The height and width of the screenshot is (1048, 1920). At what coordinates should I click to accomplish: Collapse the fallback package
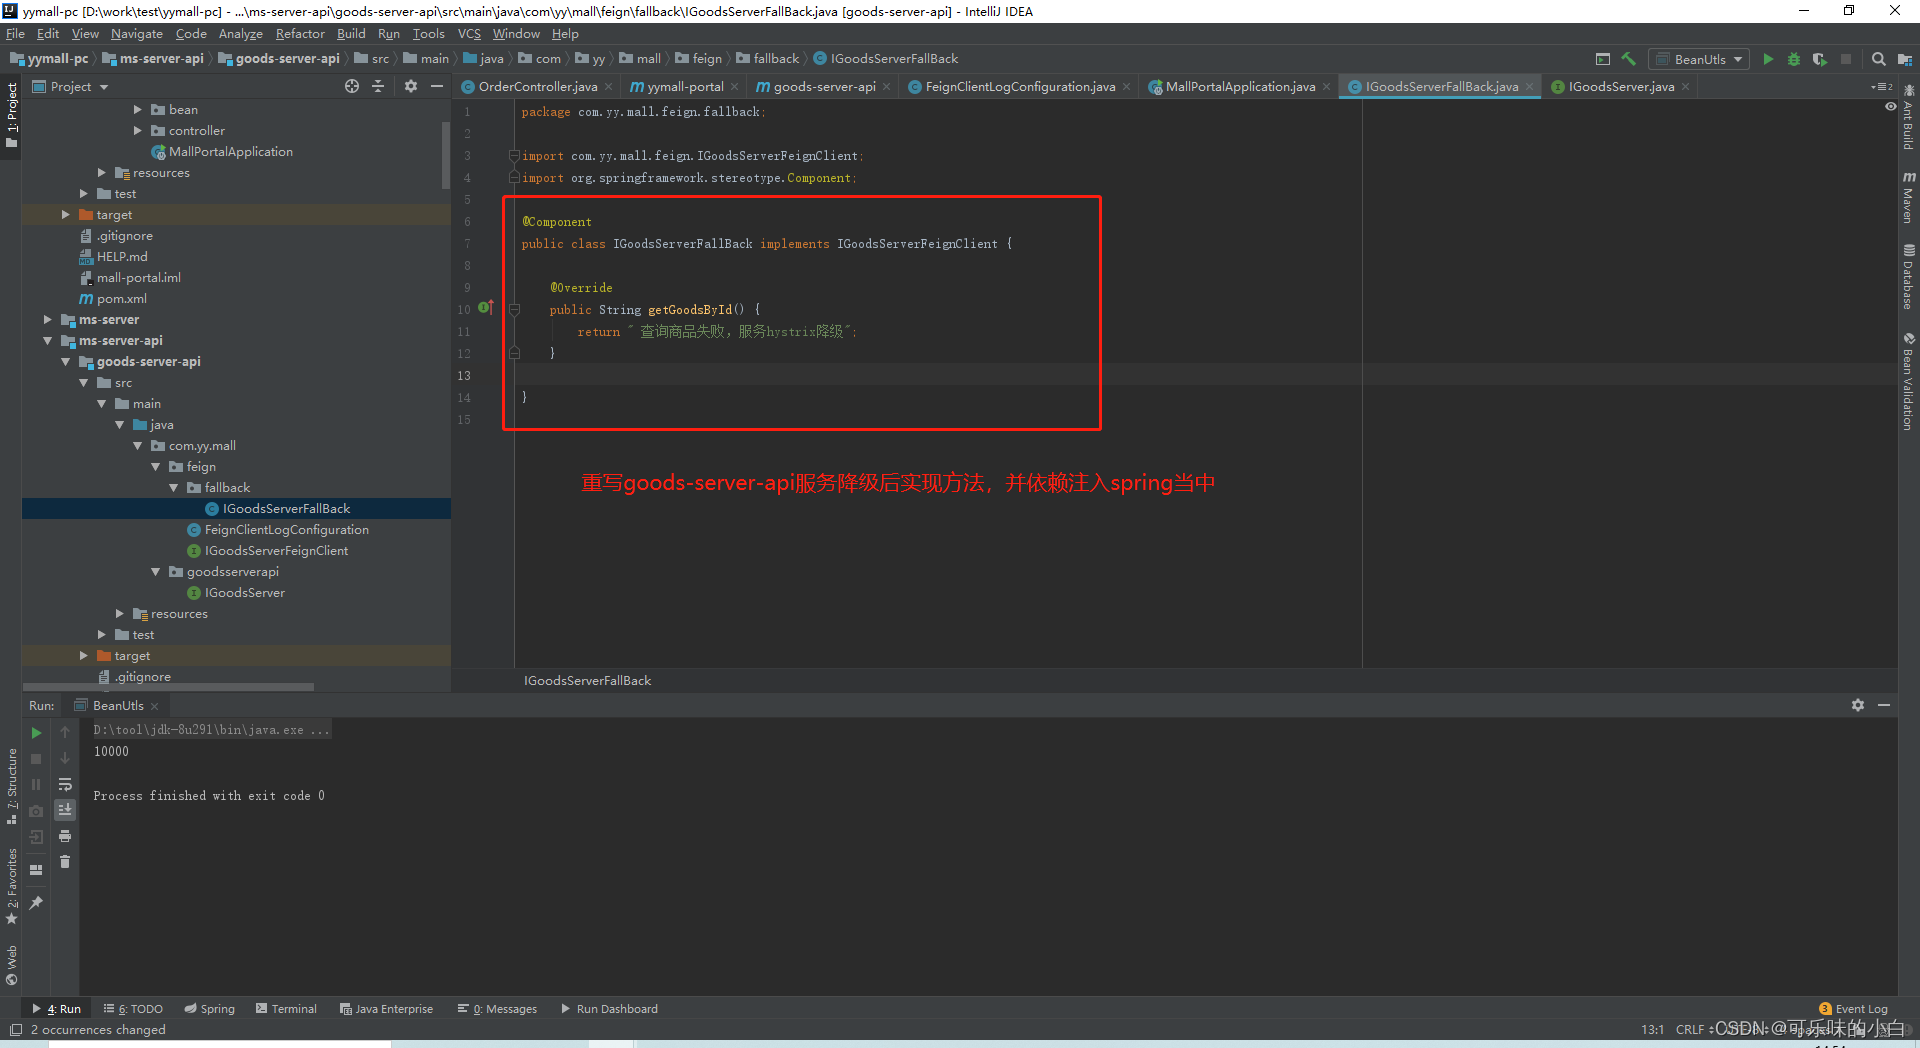(174, 487)
